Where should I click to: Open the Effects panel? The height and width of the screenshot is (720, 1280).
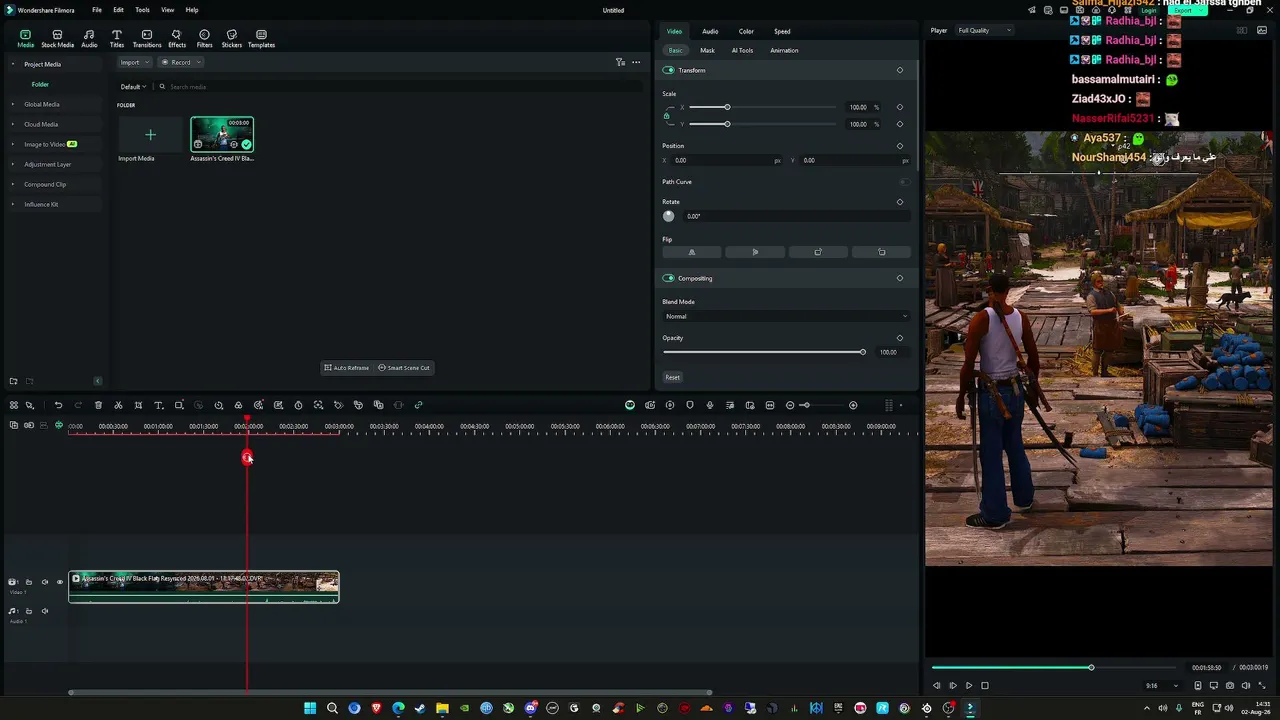[x=177, y=38]
